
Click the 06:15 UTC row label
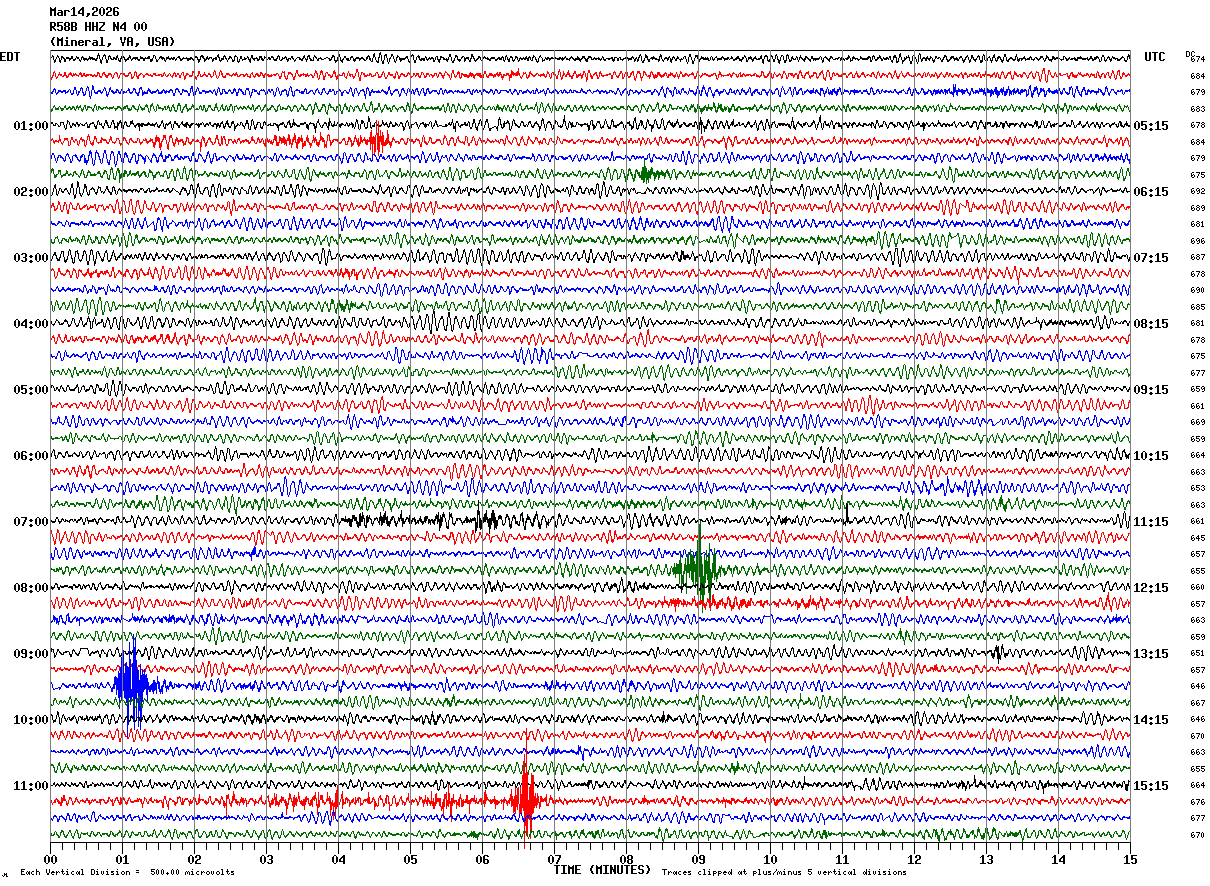(1151, 192)
